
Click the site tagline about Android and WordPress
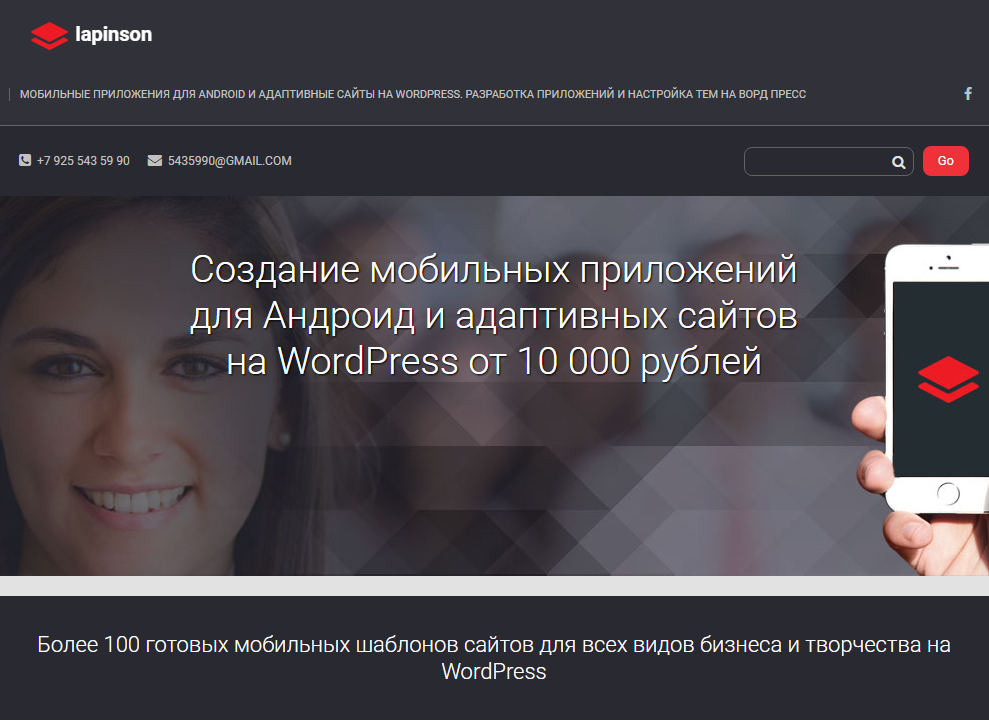[413, 94]
